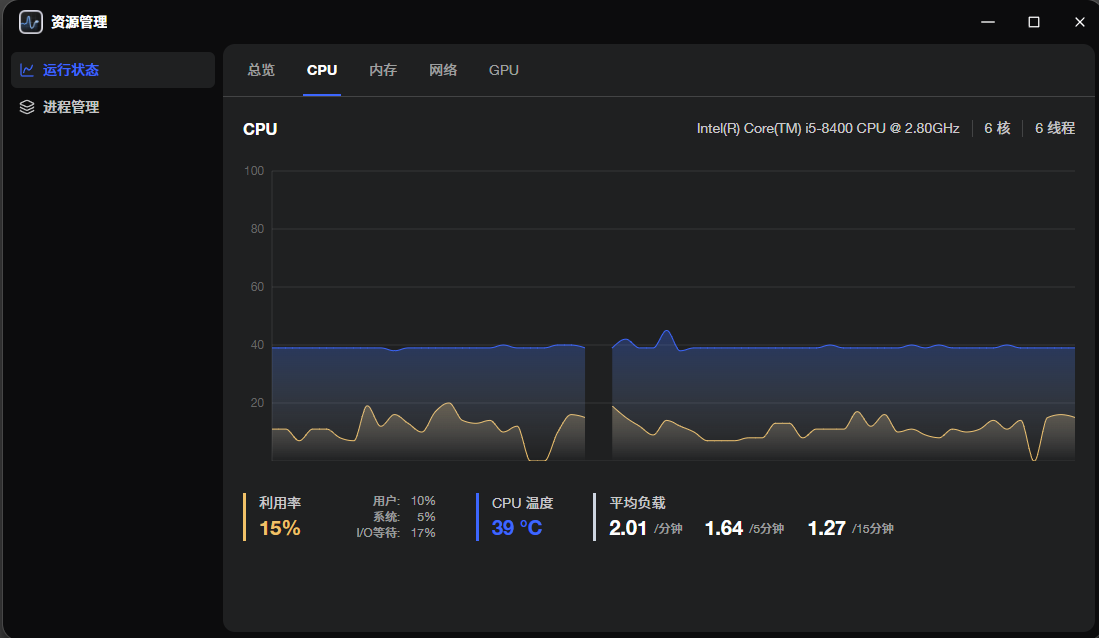The image size is (1099, 638).
Task: Click the CPU 温度 label
Action: point(522,503)
